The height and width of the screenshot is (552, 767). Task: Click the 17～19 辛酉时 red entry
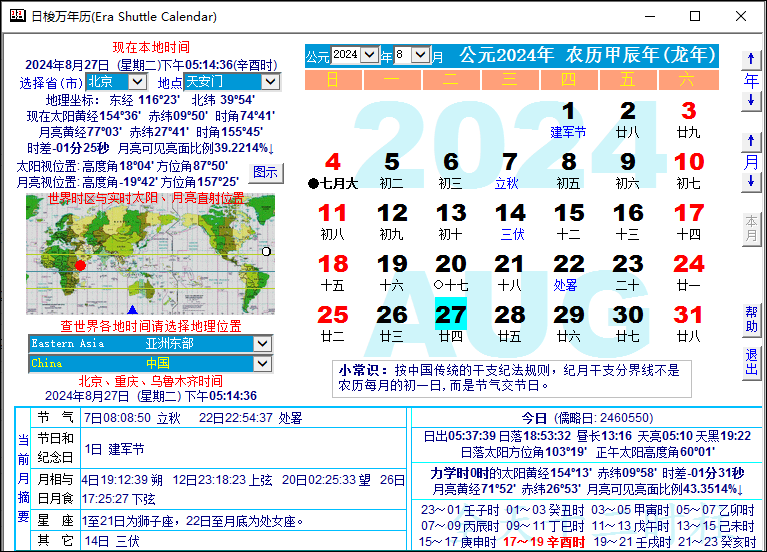click(543, 542)
